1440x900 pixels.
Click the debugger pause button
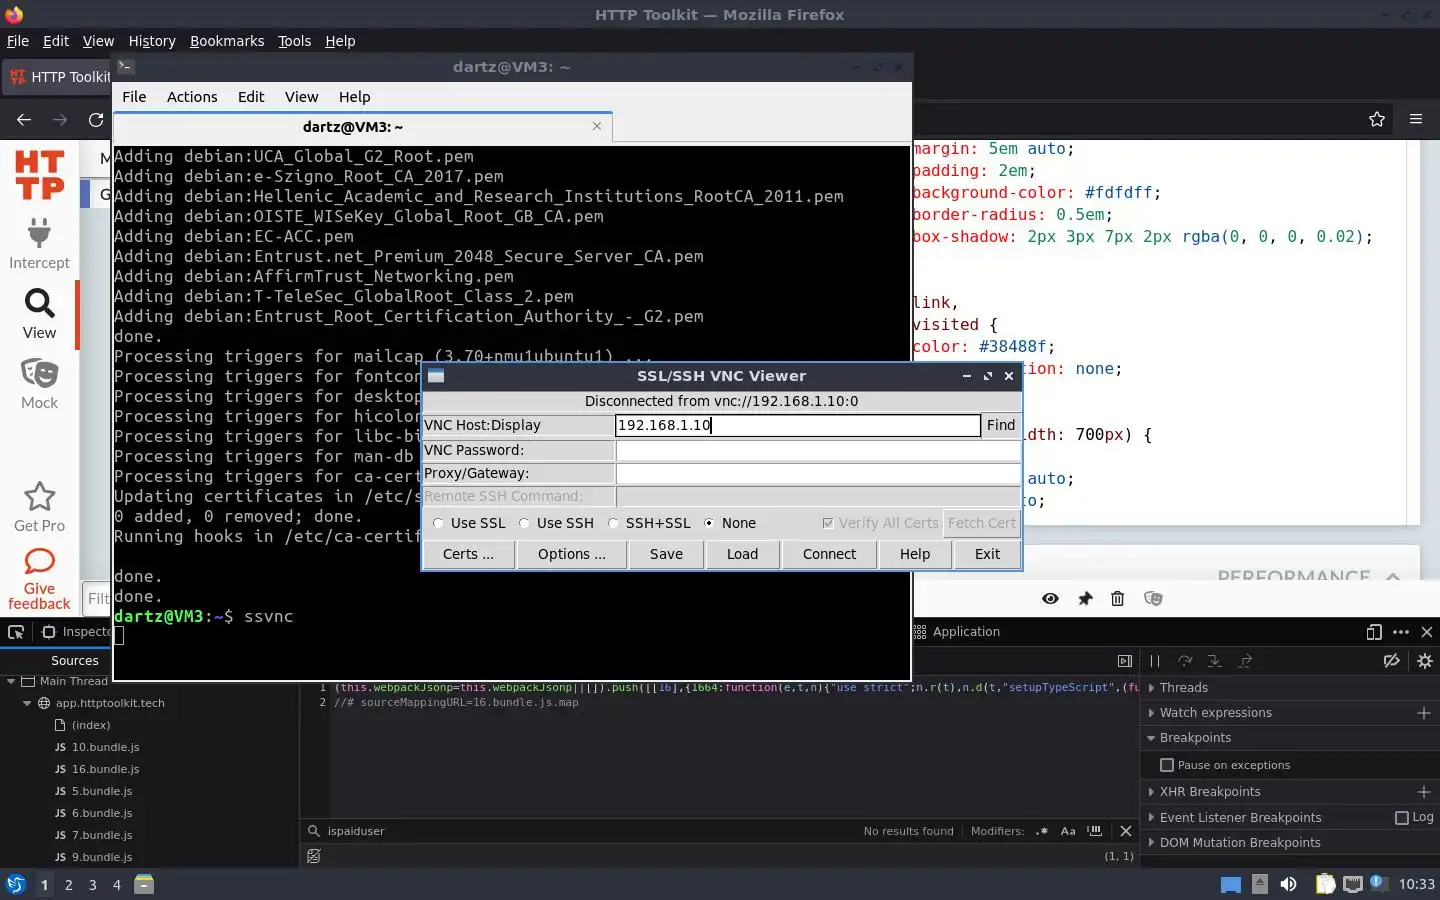point(1155,661)
